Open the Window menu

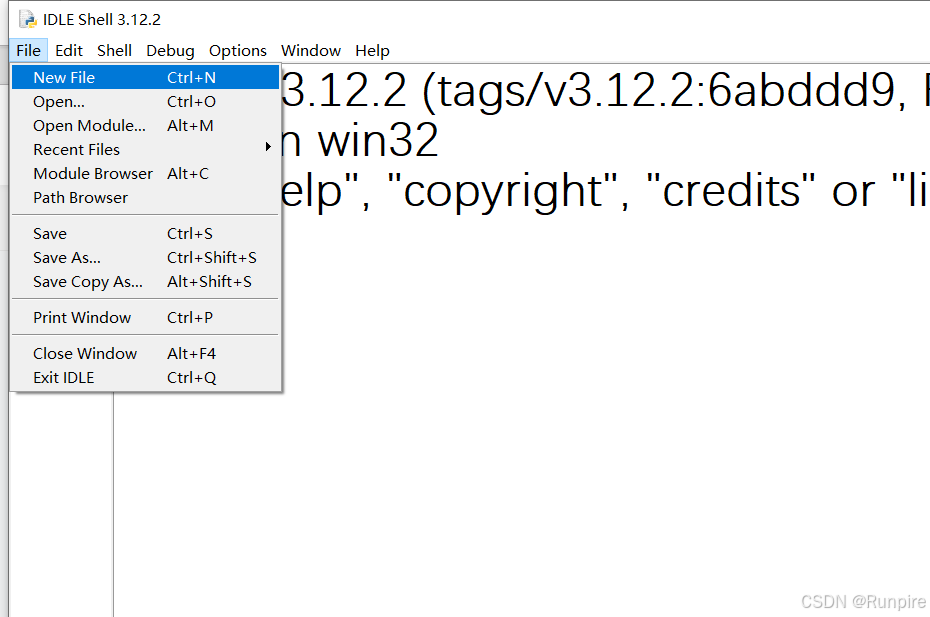(x=311, y=50)
